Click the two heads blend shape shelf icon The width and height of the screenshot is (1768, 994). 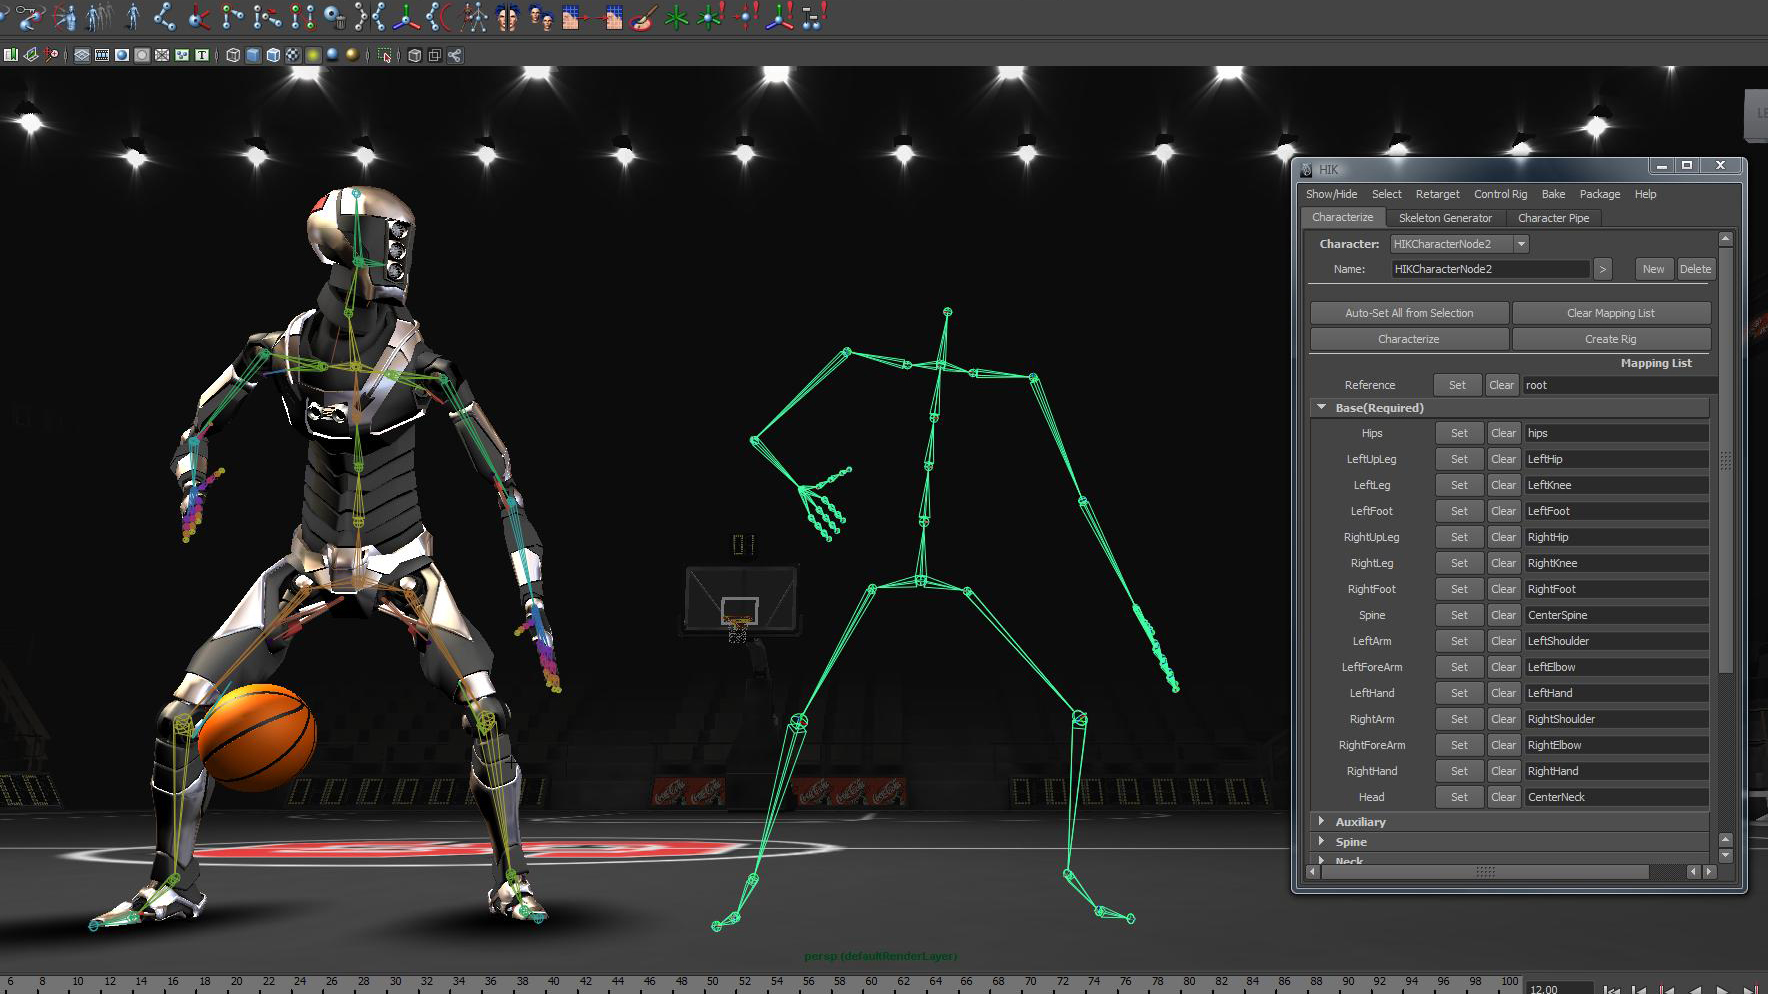[x=541, y=17]
